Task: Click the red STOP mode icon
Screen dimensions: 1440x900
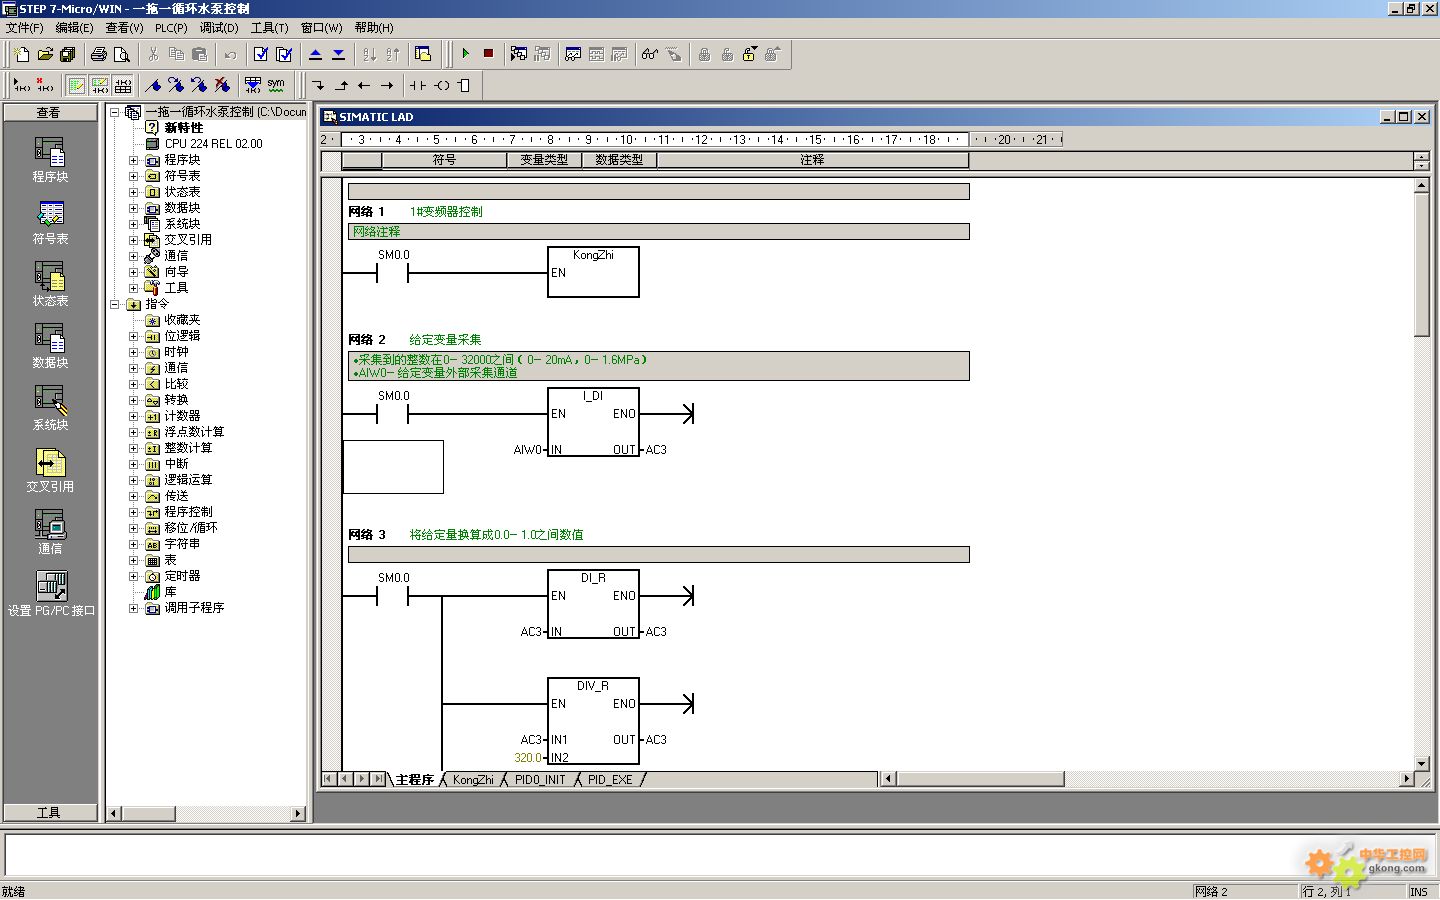Action: [489, 54]
